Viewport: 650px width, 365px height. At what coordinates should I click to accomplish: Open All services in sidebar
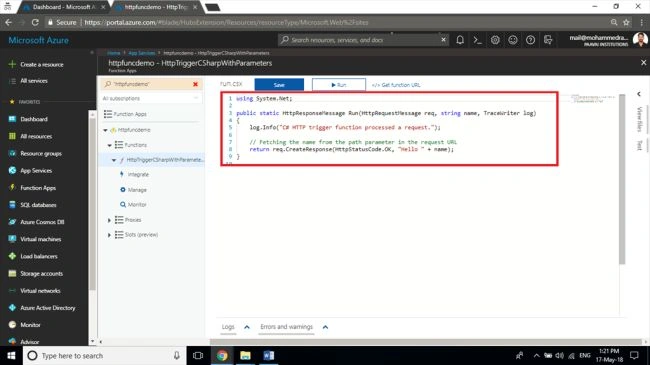34,81
